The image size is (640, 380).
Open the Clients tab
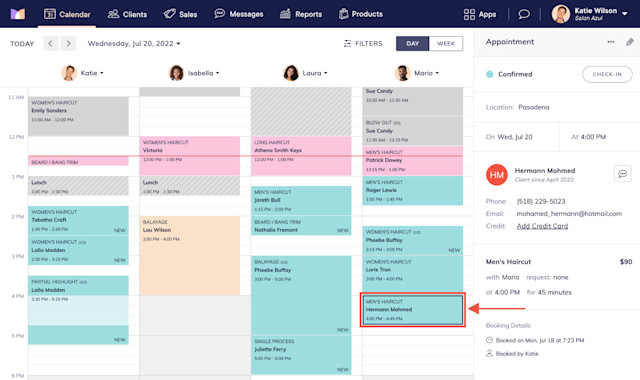tap(127, 14)
